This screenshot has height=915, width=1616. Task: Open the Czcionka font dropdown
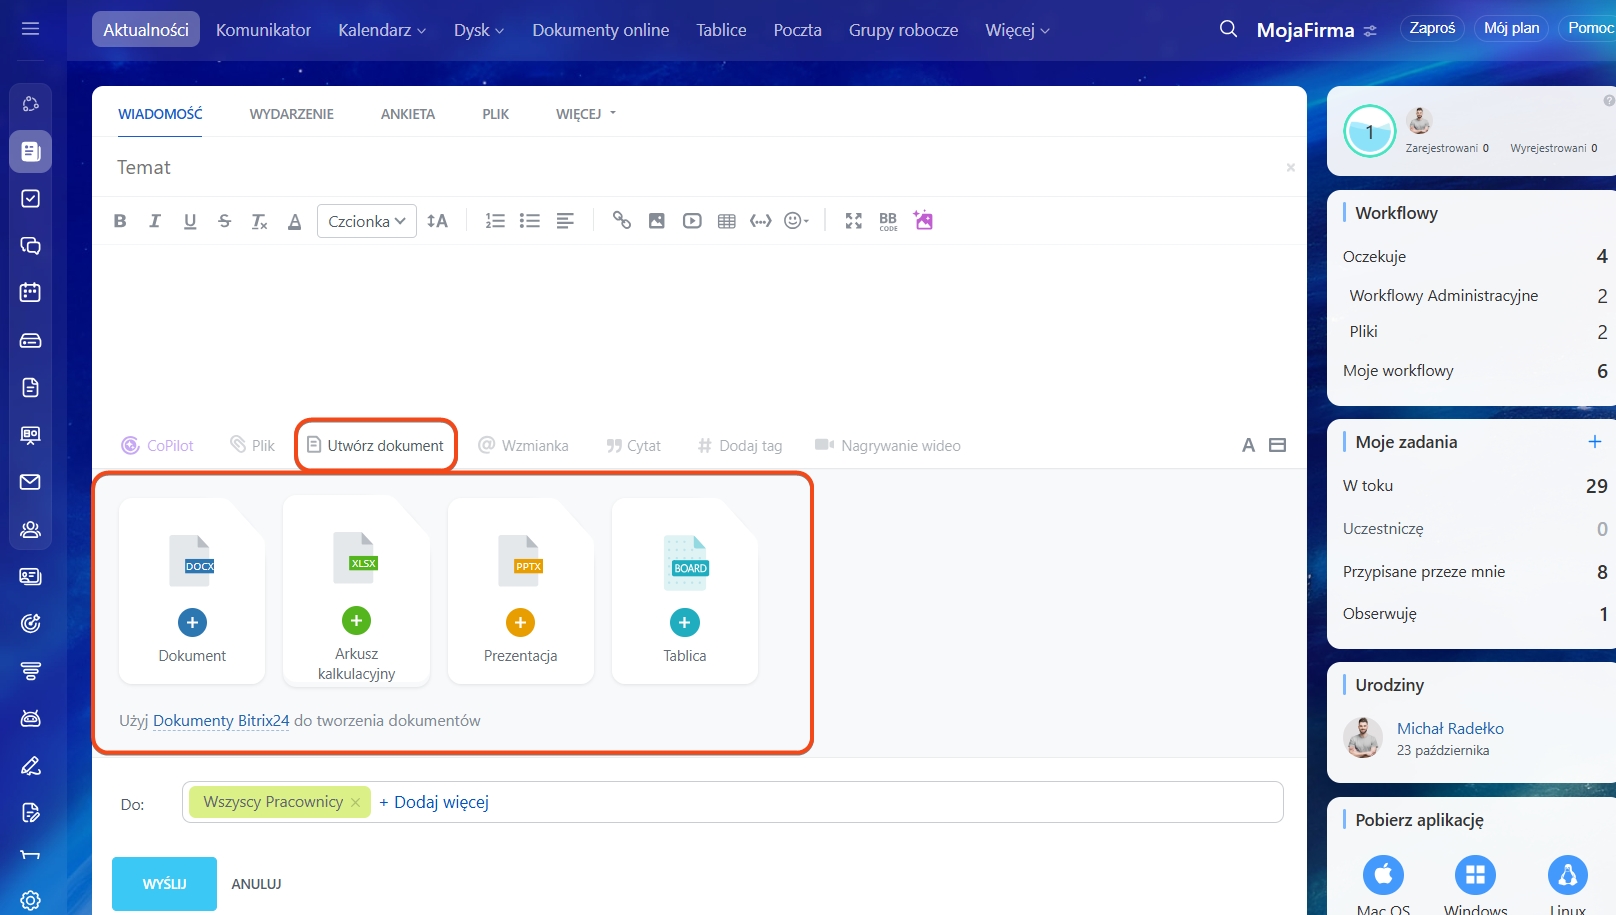click(x=366, y=221)
